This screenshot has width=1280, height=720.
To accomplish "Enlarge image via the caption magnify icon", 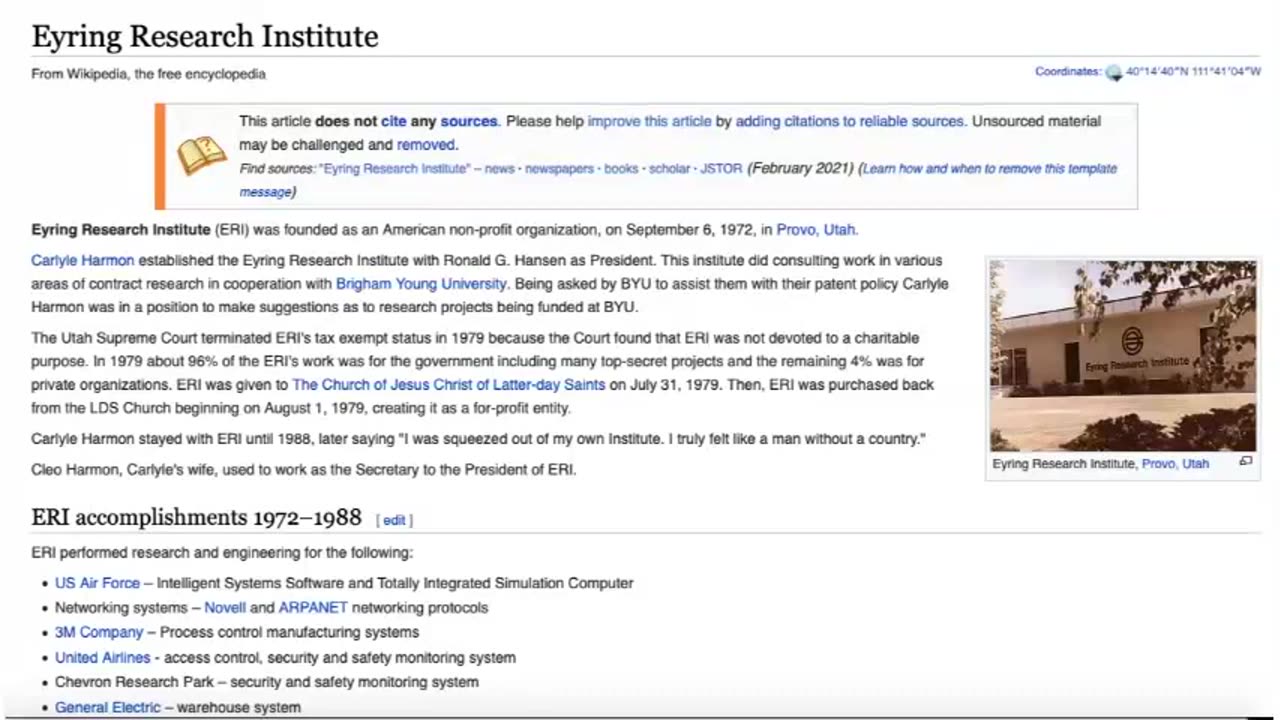I will 1245,462.
